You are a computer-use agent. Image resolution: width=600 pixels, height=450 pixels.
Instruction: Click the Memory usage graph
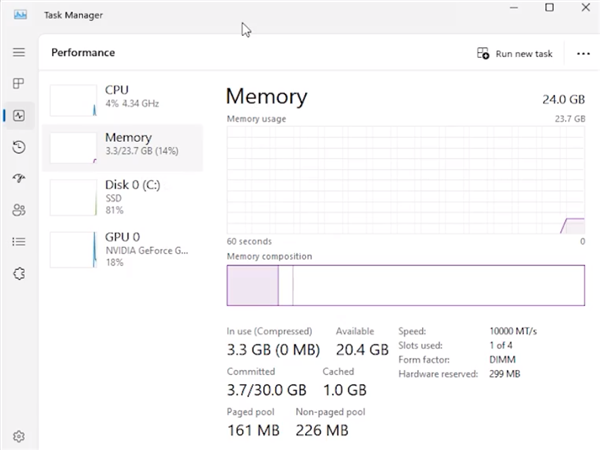pyautogui.click(x=405, y=180)
